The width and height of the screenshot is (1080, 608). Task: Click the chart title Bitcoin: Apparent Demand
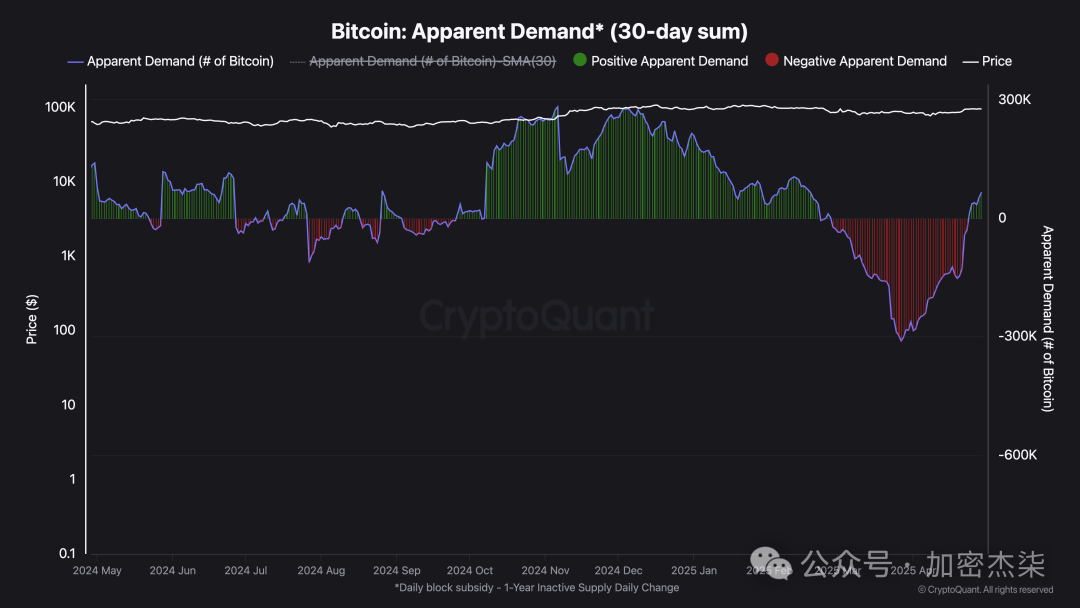pos(539,32)
